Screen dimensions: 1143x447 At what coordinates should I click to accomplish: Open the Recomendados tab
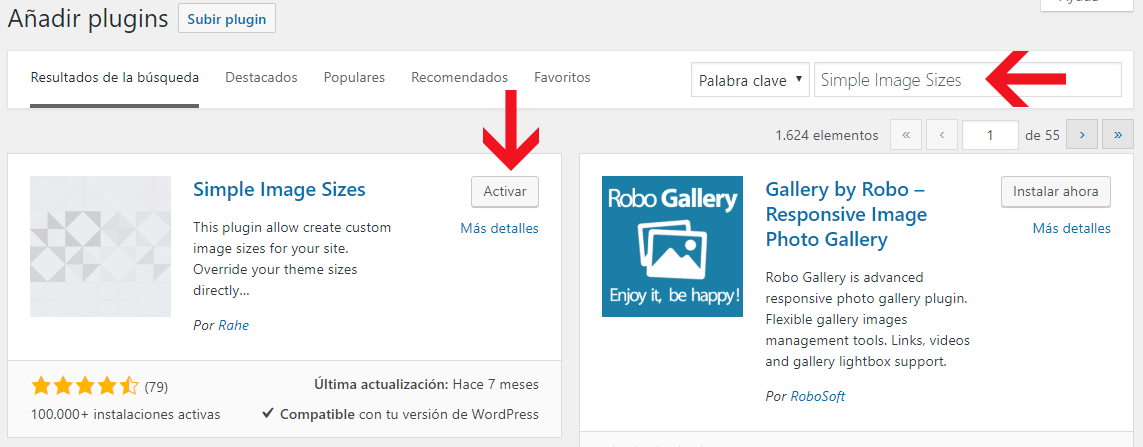click(459, 77)
